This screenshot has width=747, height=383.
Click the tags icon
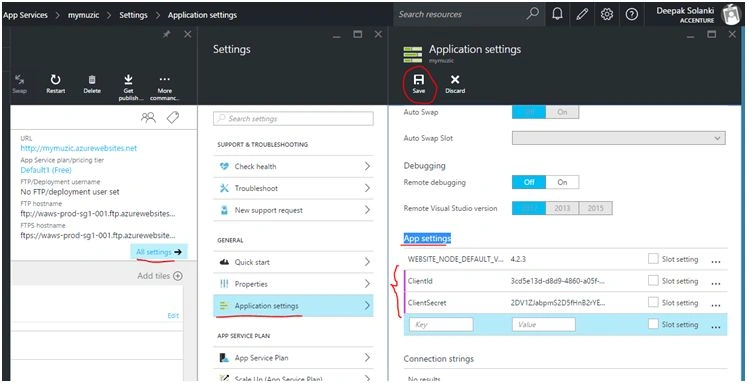(172, 118)
